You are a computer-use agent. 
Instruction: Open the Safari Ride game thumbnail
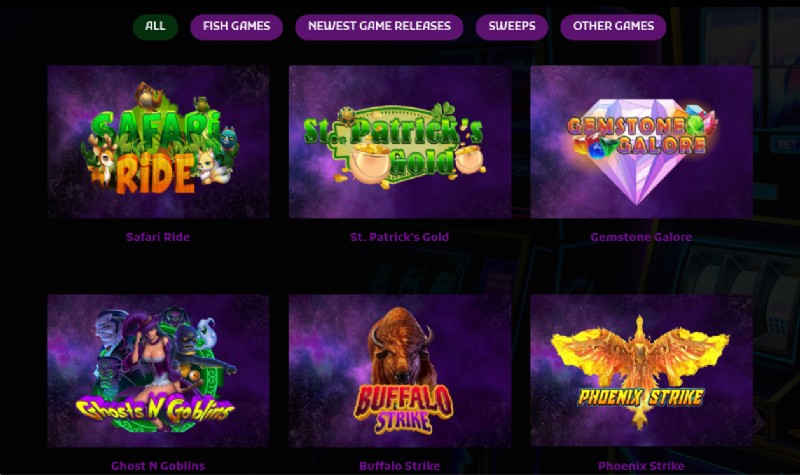pyautogui.click(x=158, y=142)
